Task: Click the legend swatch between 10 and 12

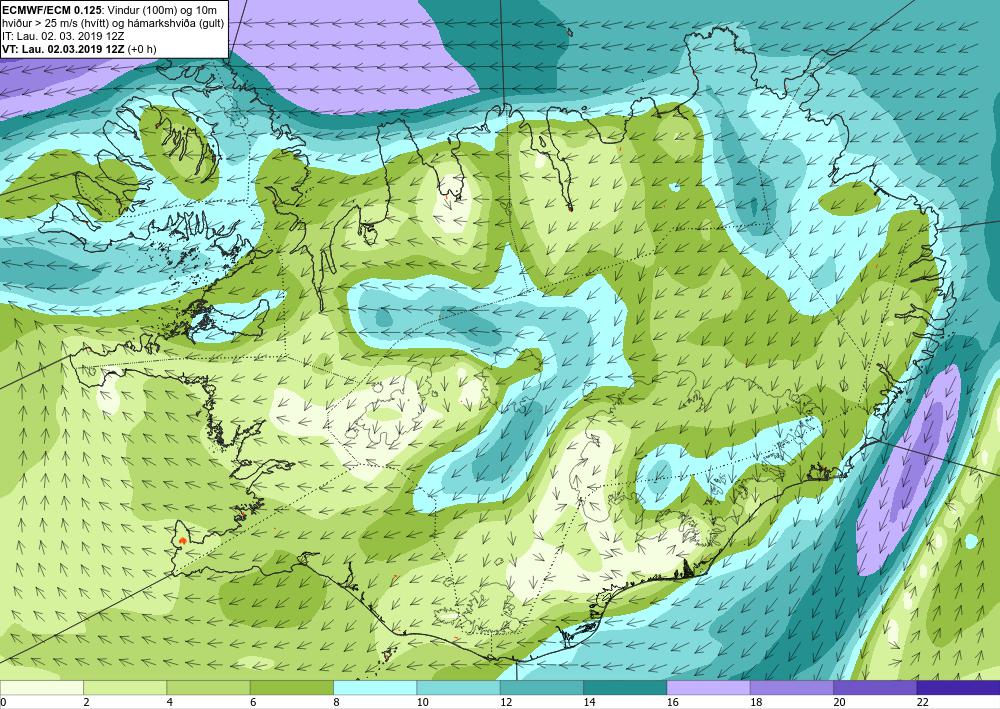Action: (458, 687)
